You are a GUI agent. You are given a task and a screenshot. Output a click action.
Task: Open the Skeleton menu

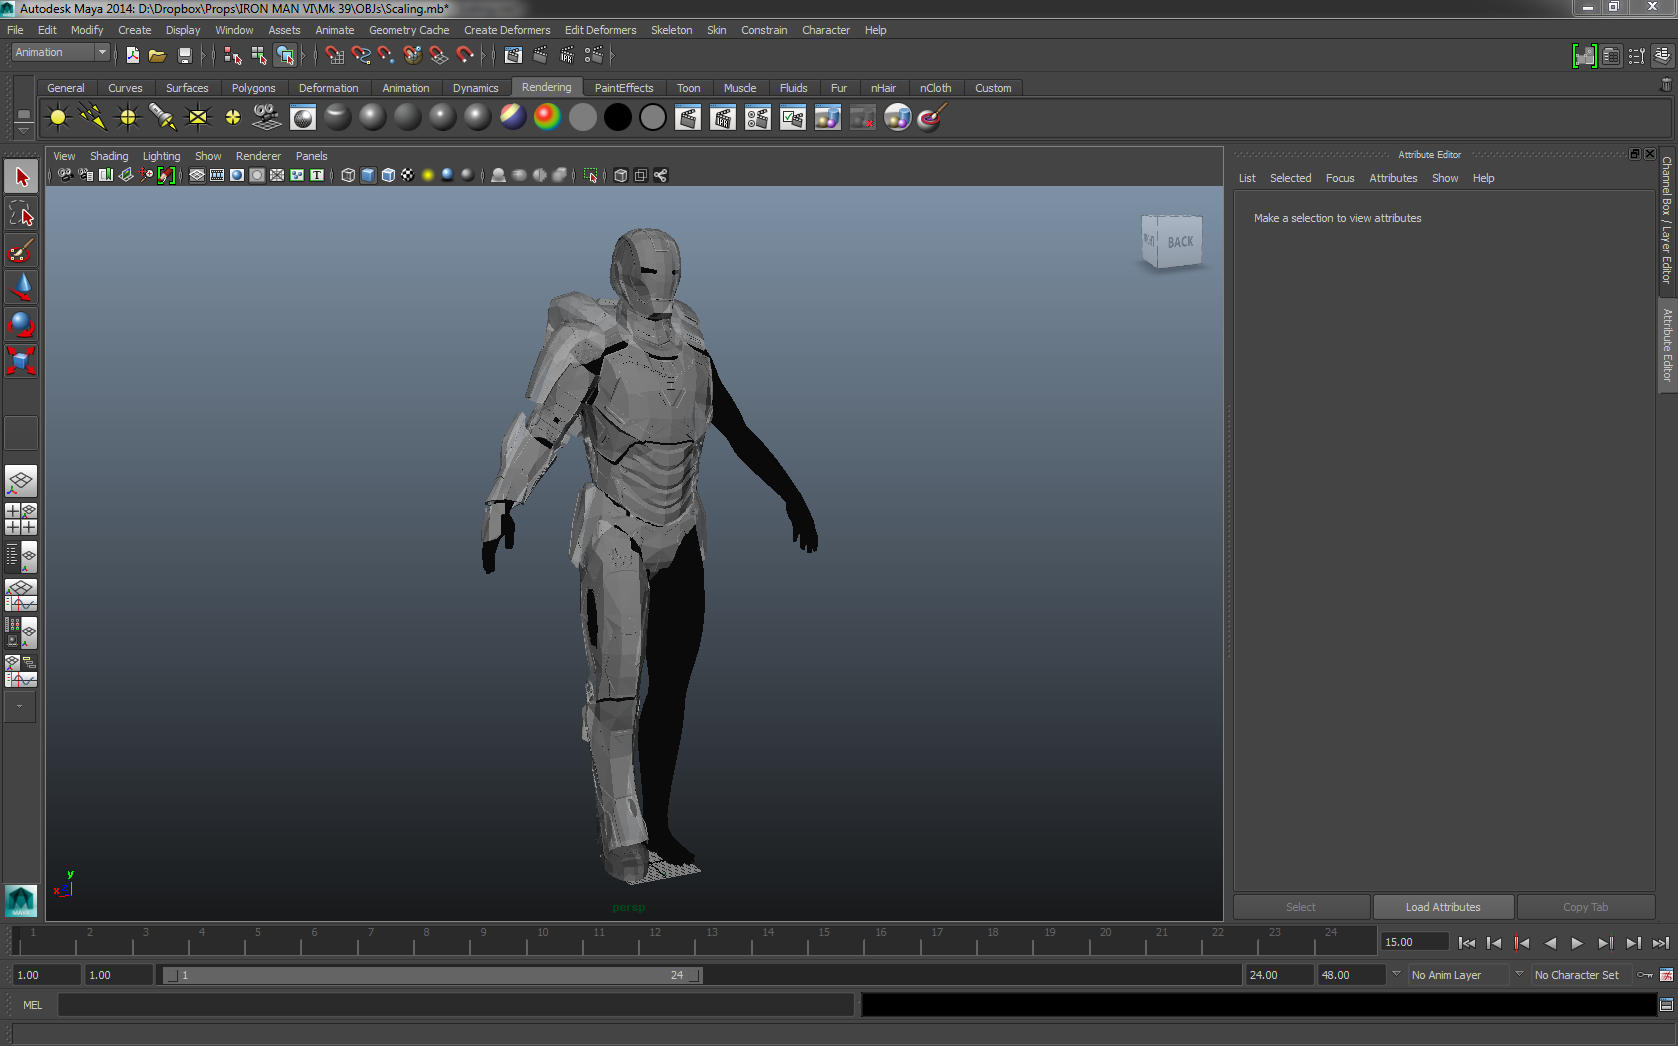point(671,30)
